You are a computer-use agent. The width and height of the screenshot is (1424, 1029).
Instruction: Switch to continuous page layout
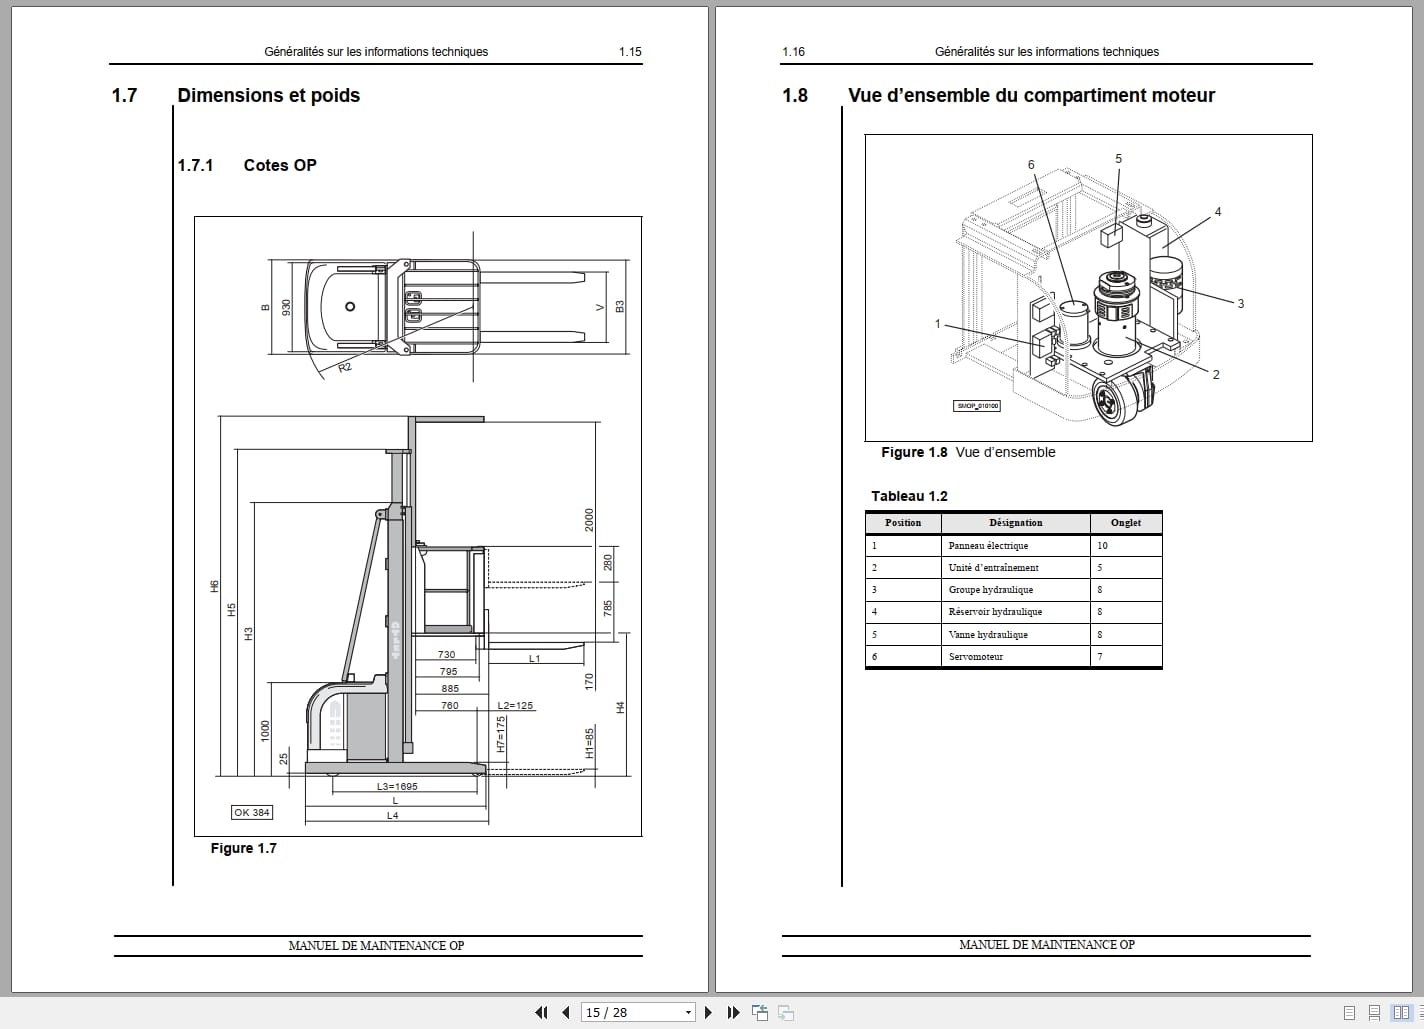tap(1375, 1012)
